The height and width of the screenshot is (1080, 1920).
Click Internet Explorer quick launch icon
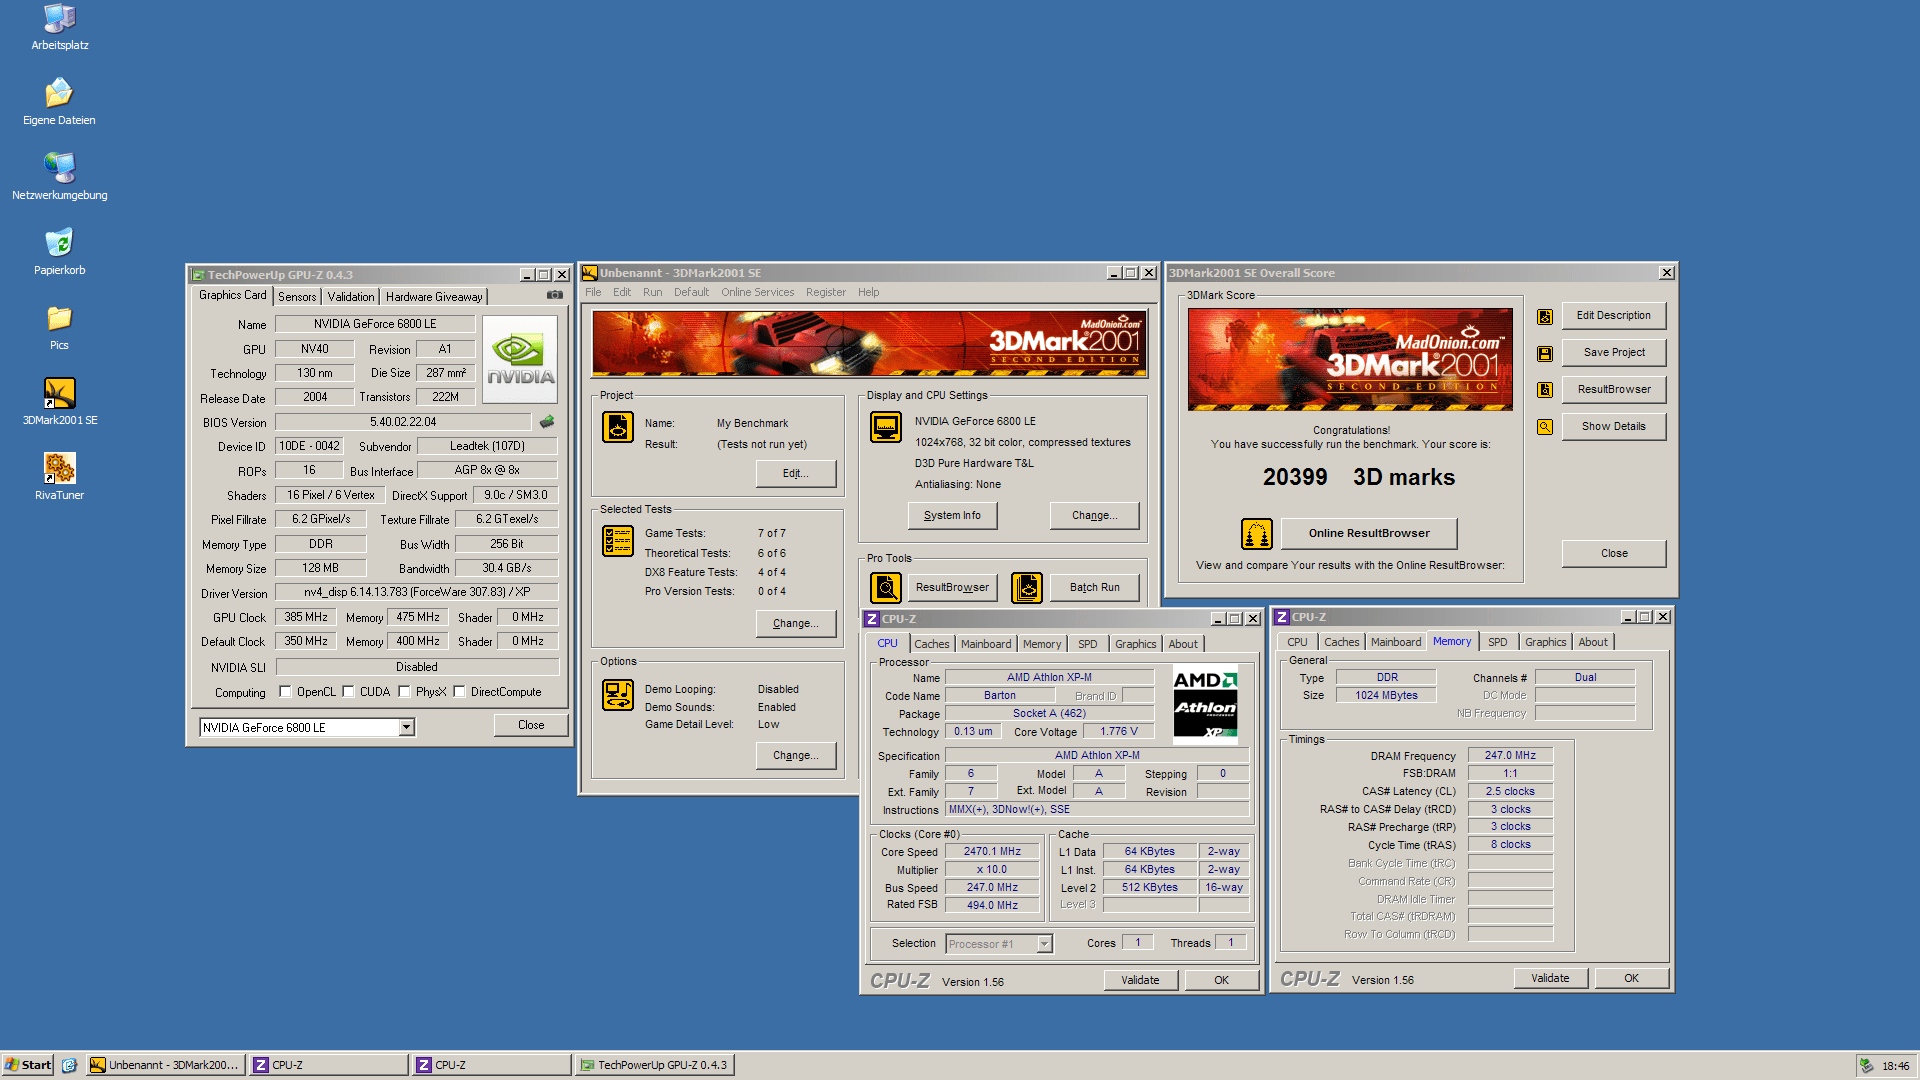[x=69, y=1065]
